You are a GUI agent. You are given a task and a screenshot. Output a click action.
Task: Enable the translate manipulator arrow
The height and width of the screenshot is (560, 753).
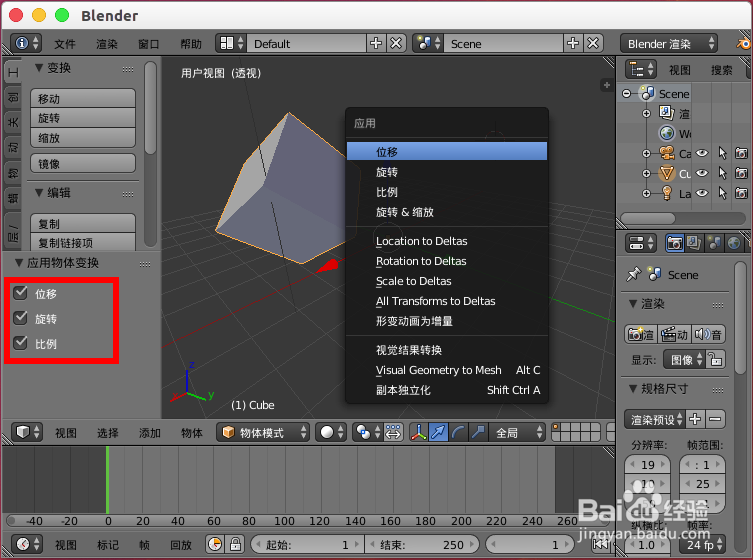[438, 432]
